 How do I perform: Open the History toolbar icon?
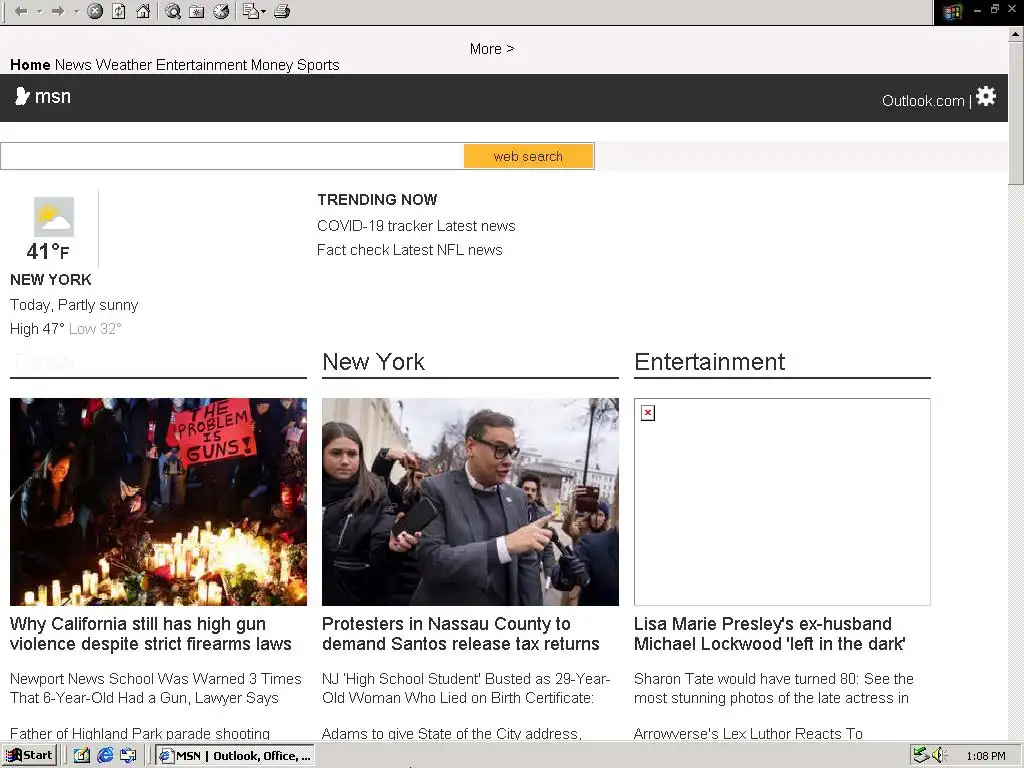click(221, 11)
